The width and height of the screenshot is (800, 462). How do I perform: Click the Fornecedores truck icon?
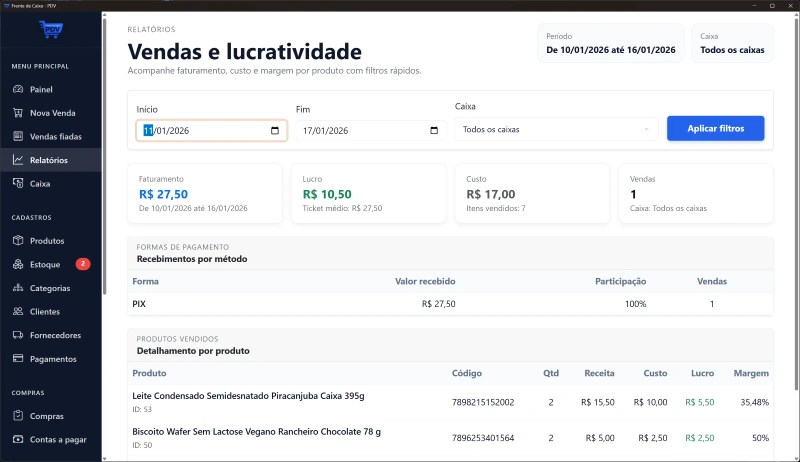tap(18, 335)
